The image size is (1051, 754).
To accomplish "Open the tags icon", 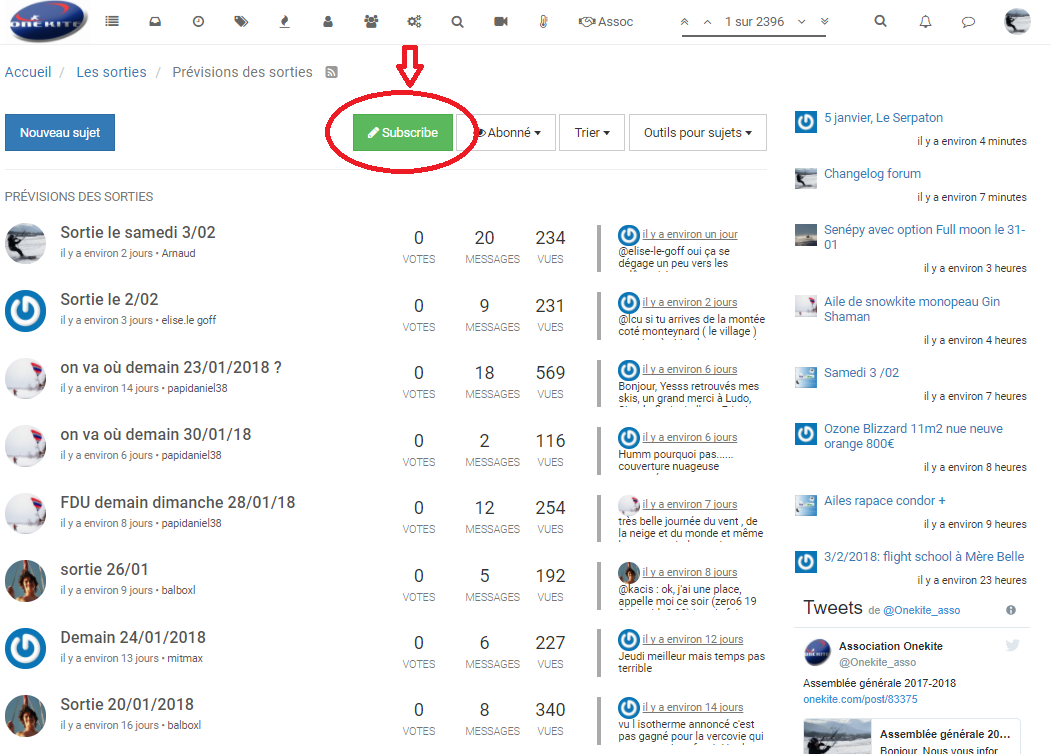I will (x=241, y=21).
